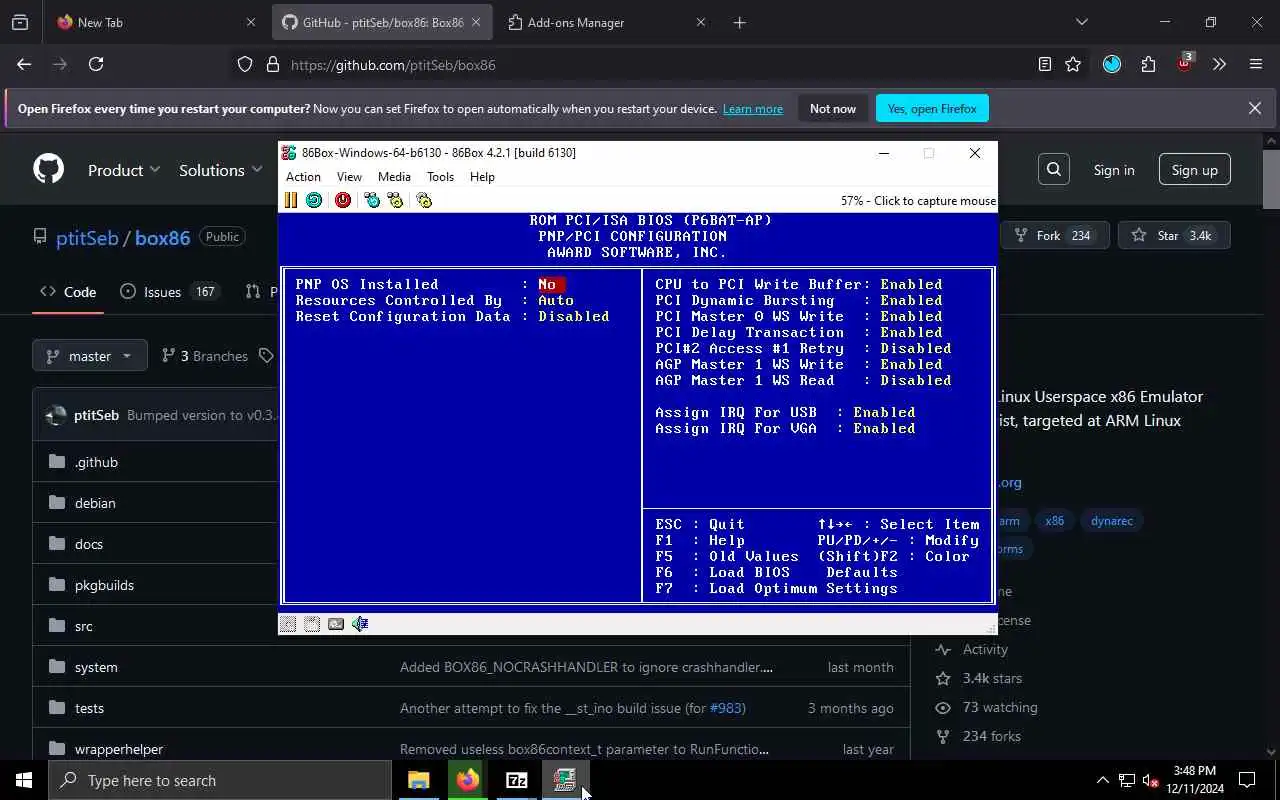Image resolution: width=1280 pixels, height=800 pixels.
Task: Click 'Yes, open Firefox' button
Action: (x=932, y=108)
